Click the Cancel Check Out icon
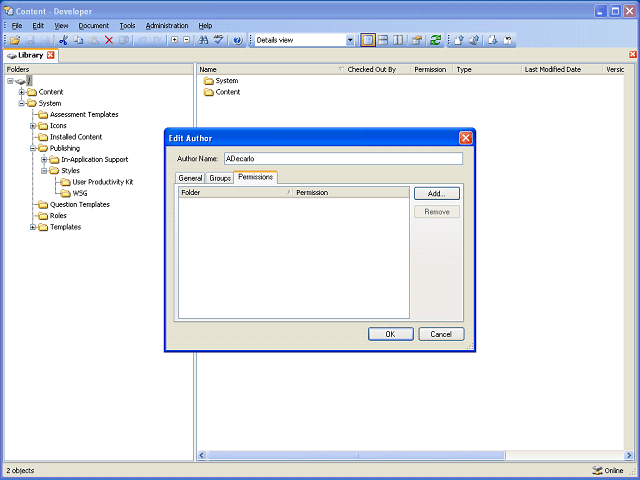The image size is (640, 480). 508,40
